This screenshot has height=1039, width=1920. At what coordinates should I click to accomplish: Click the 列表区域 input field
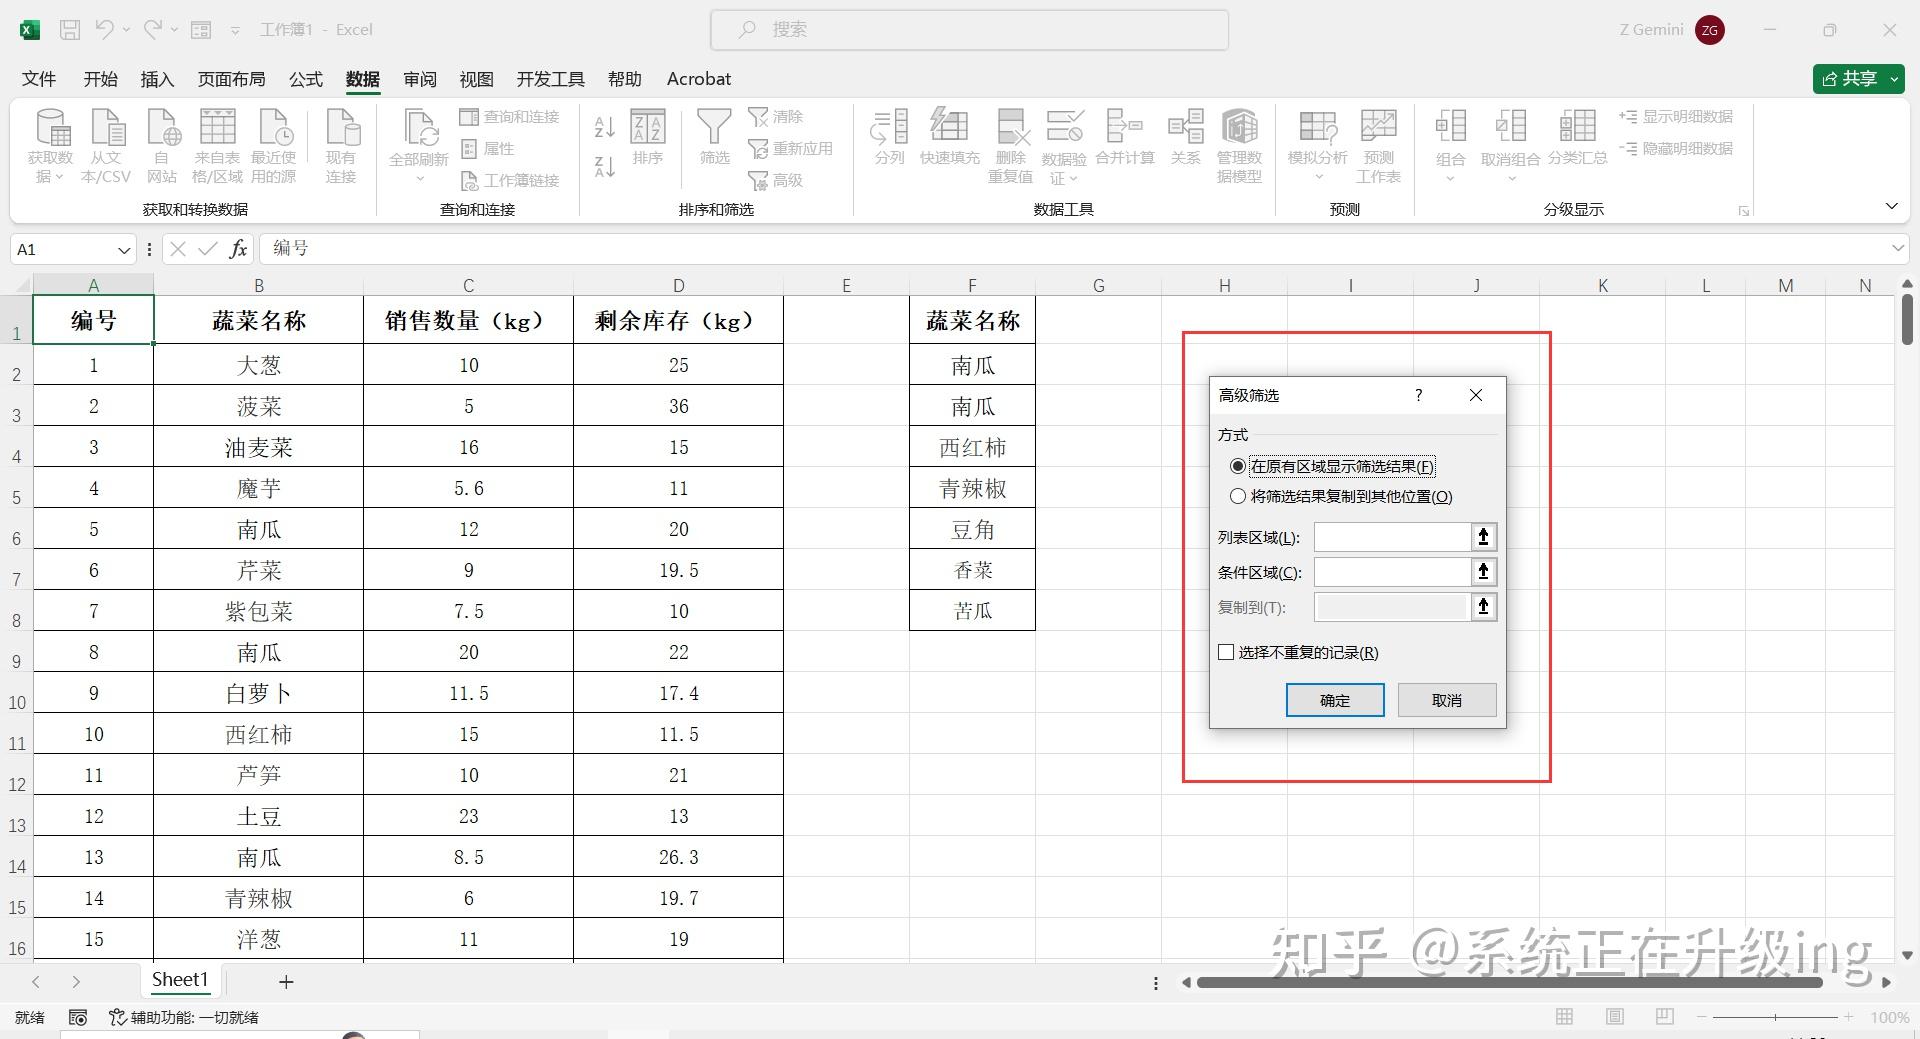tap(1392, 537)
